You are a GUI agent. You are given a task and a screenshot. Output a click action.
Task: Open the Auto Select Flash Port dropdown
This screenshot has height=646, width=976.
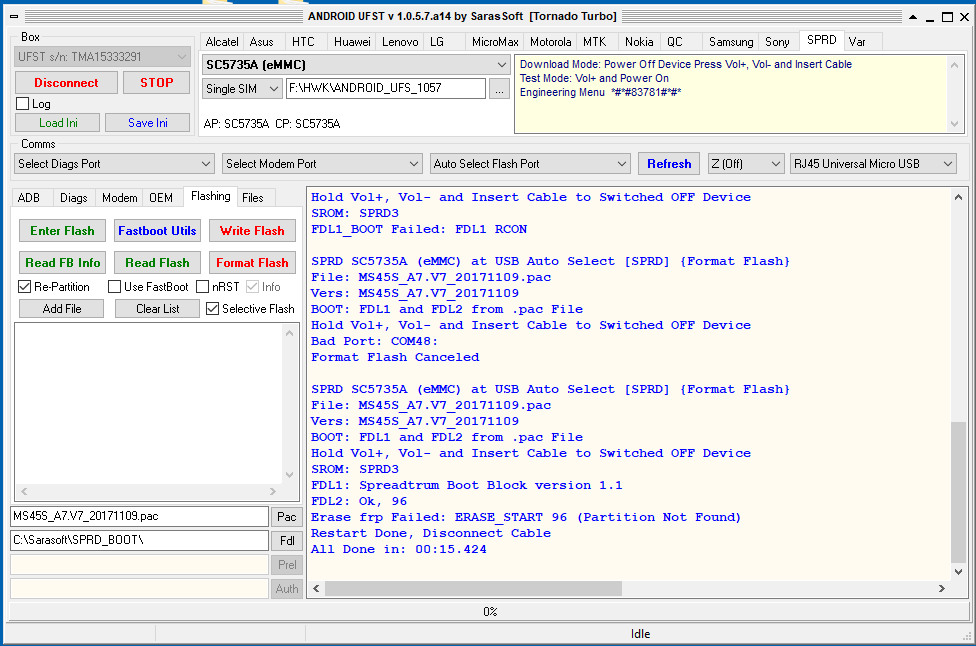(x=622, y=164)
